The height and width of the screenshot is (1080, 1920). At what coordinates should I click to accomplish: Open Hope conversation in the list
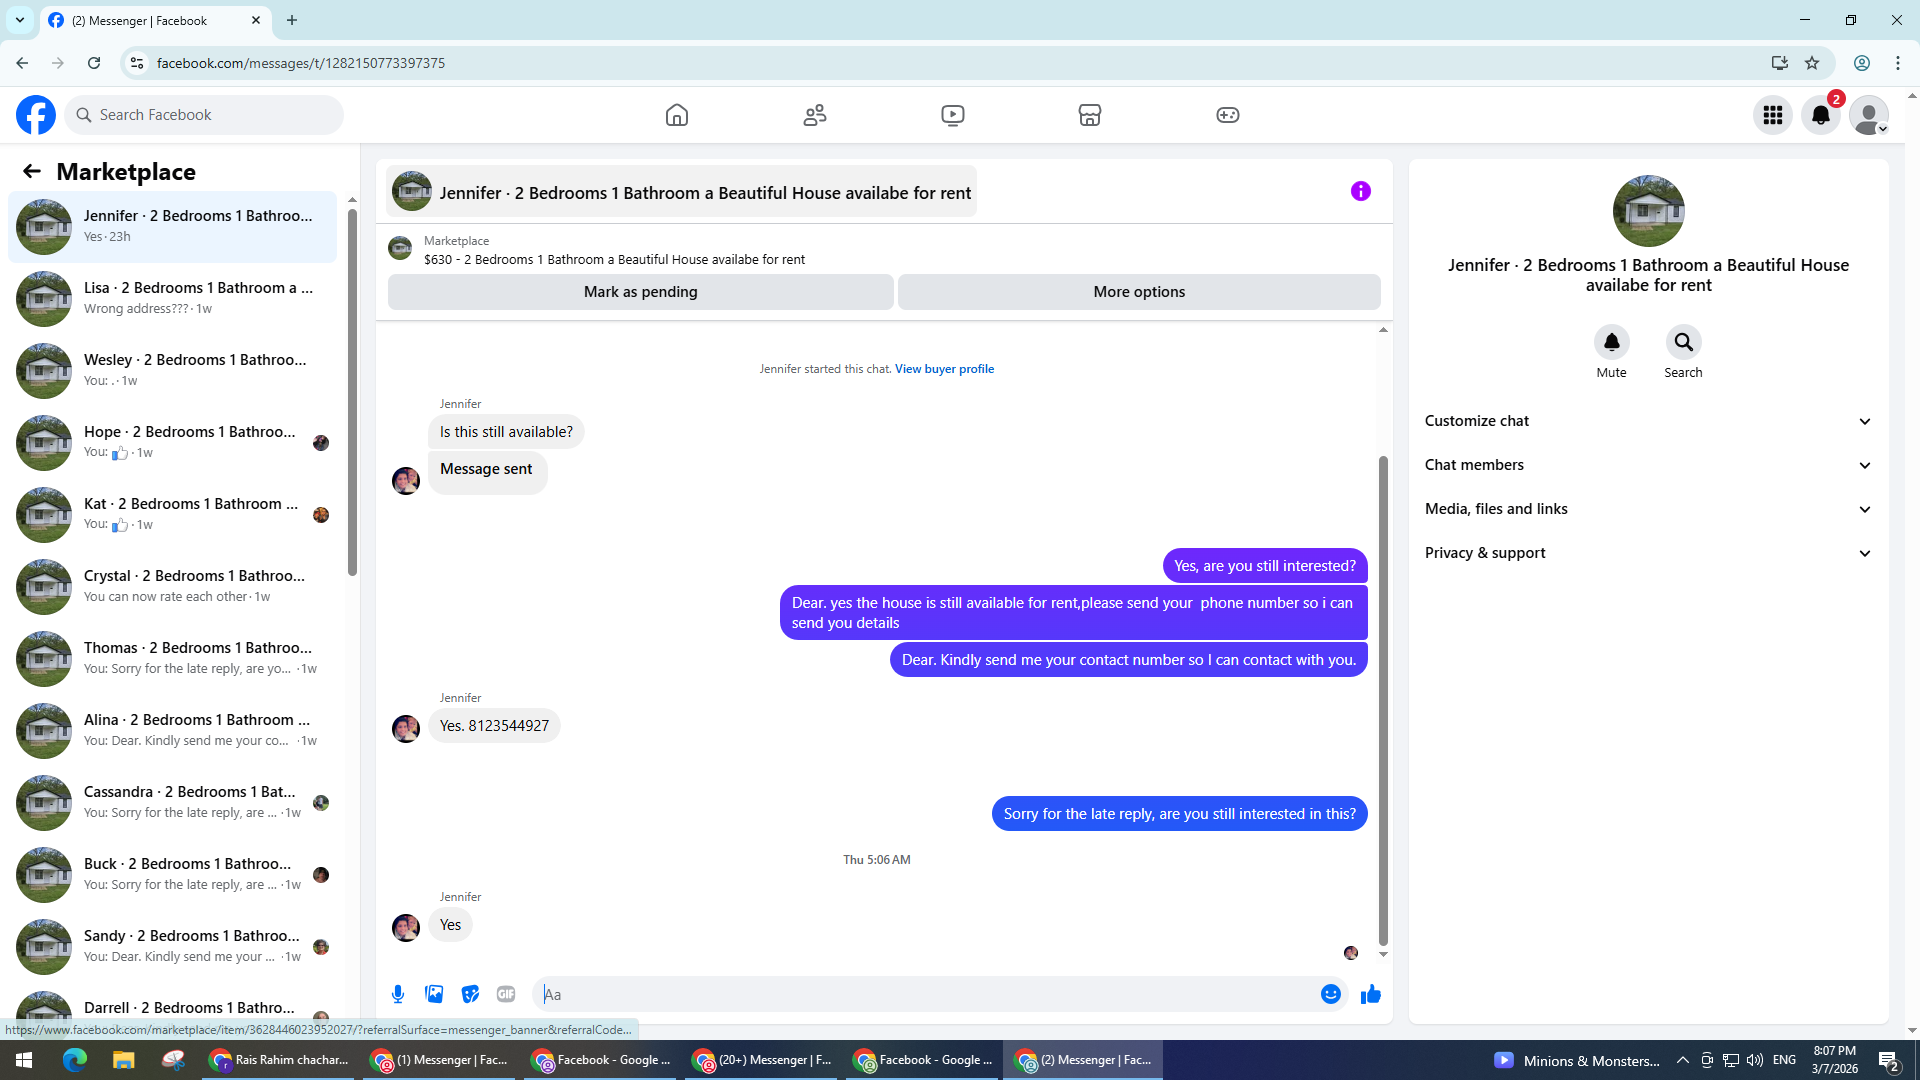pyautogui.click(x=172, y=442)
